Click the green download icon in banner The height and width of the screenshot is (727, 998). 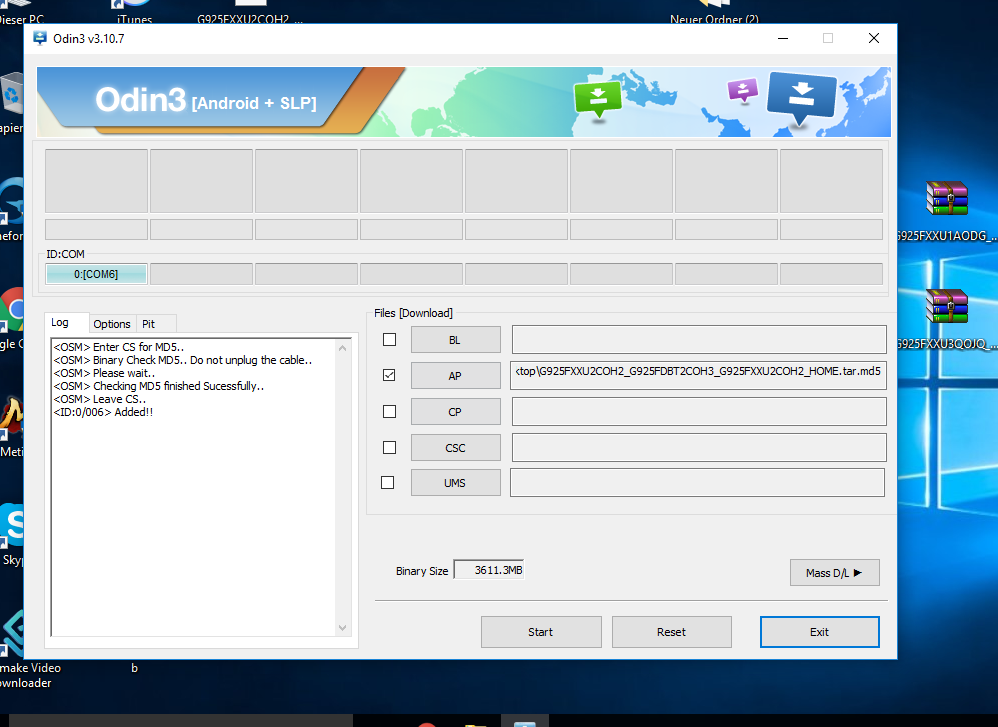coord(598,99)
